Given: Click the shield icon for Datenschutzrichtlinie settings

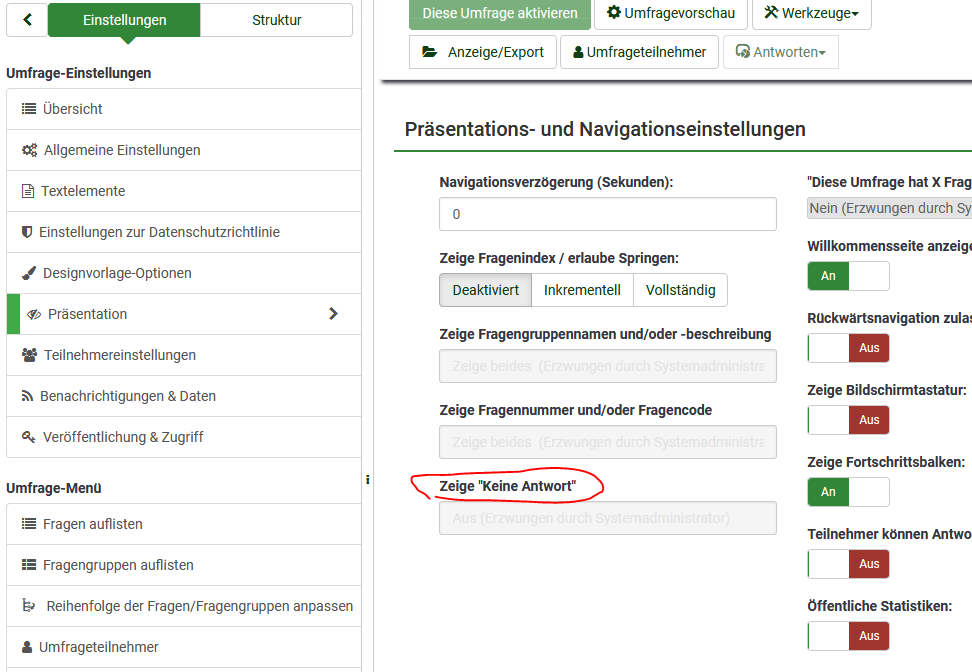Looking at the screenshot, I should point(27,232).
